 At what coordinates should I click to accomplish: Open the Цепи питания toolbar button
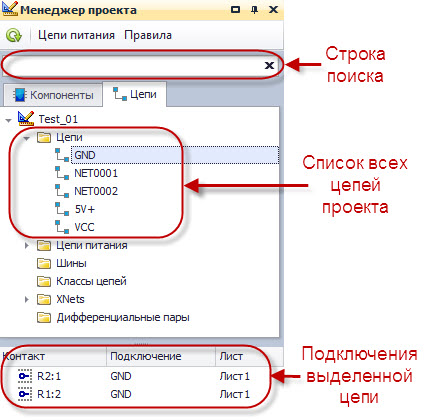click(x=76, y=35)
